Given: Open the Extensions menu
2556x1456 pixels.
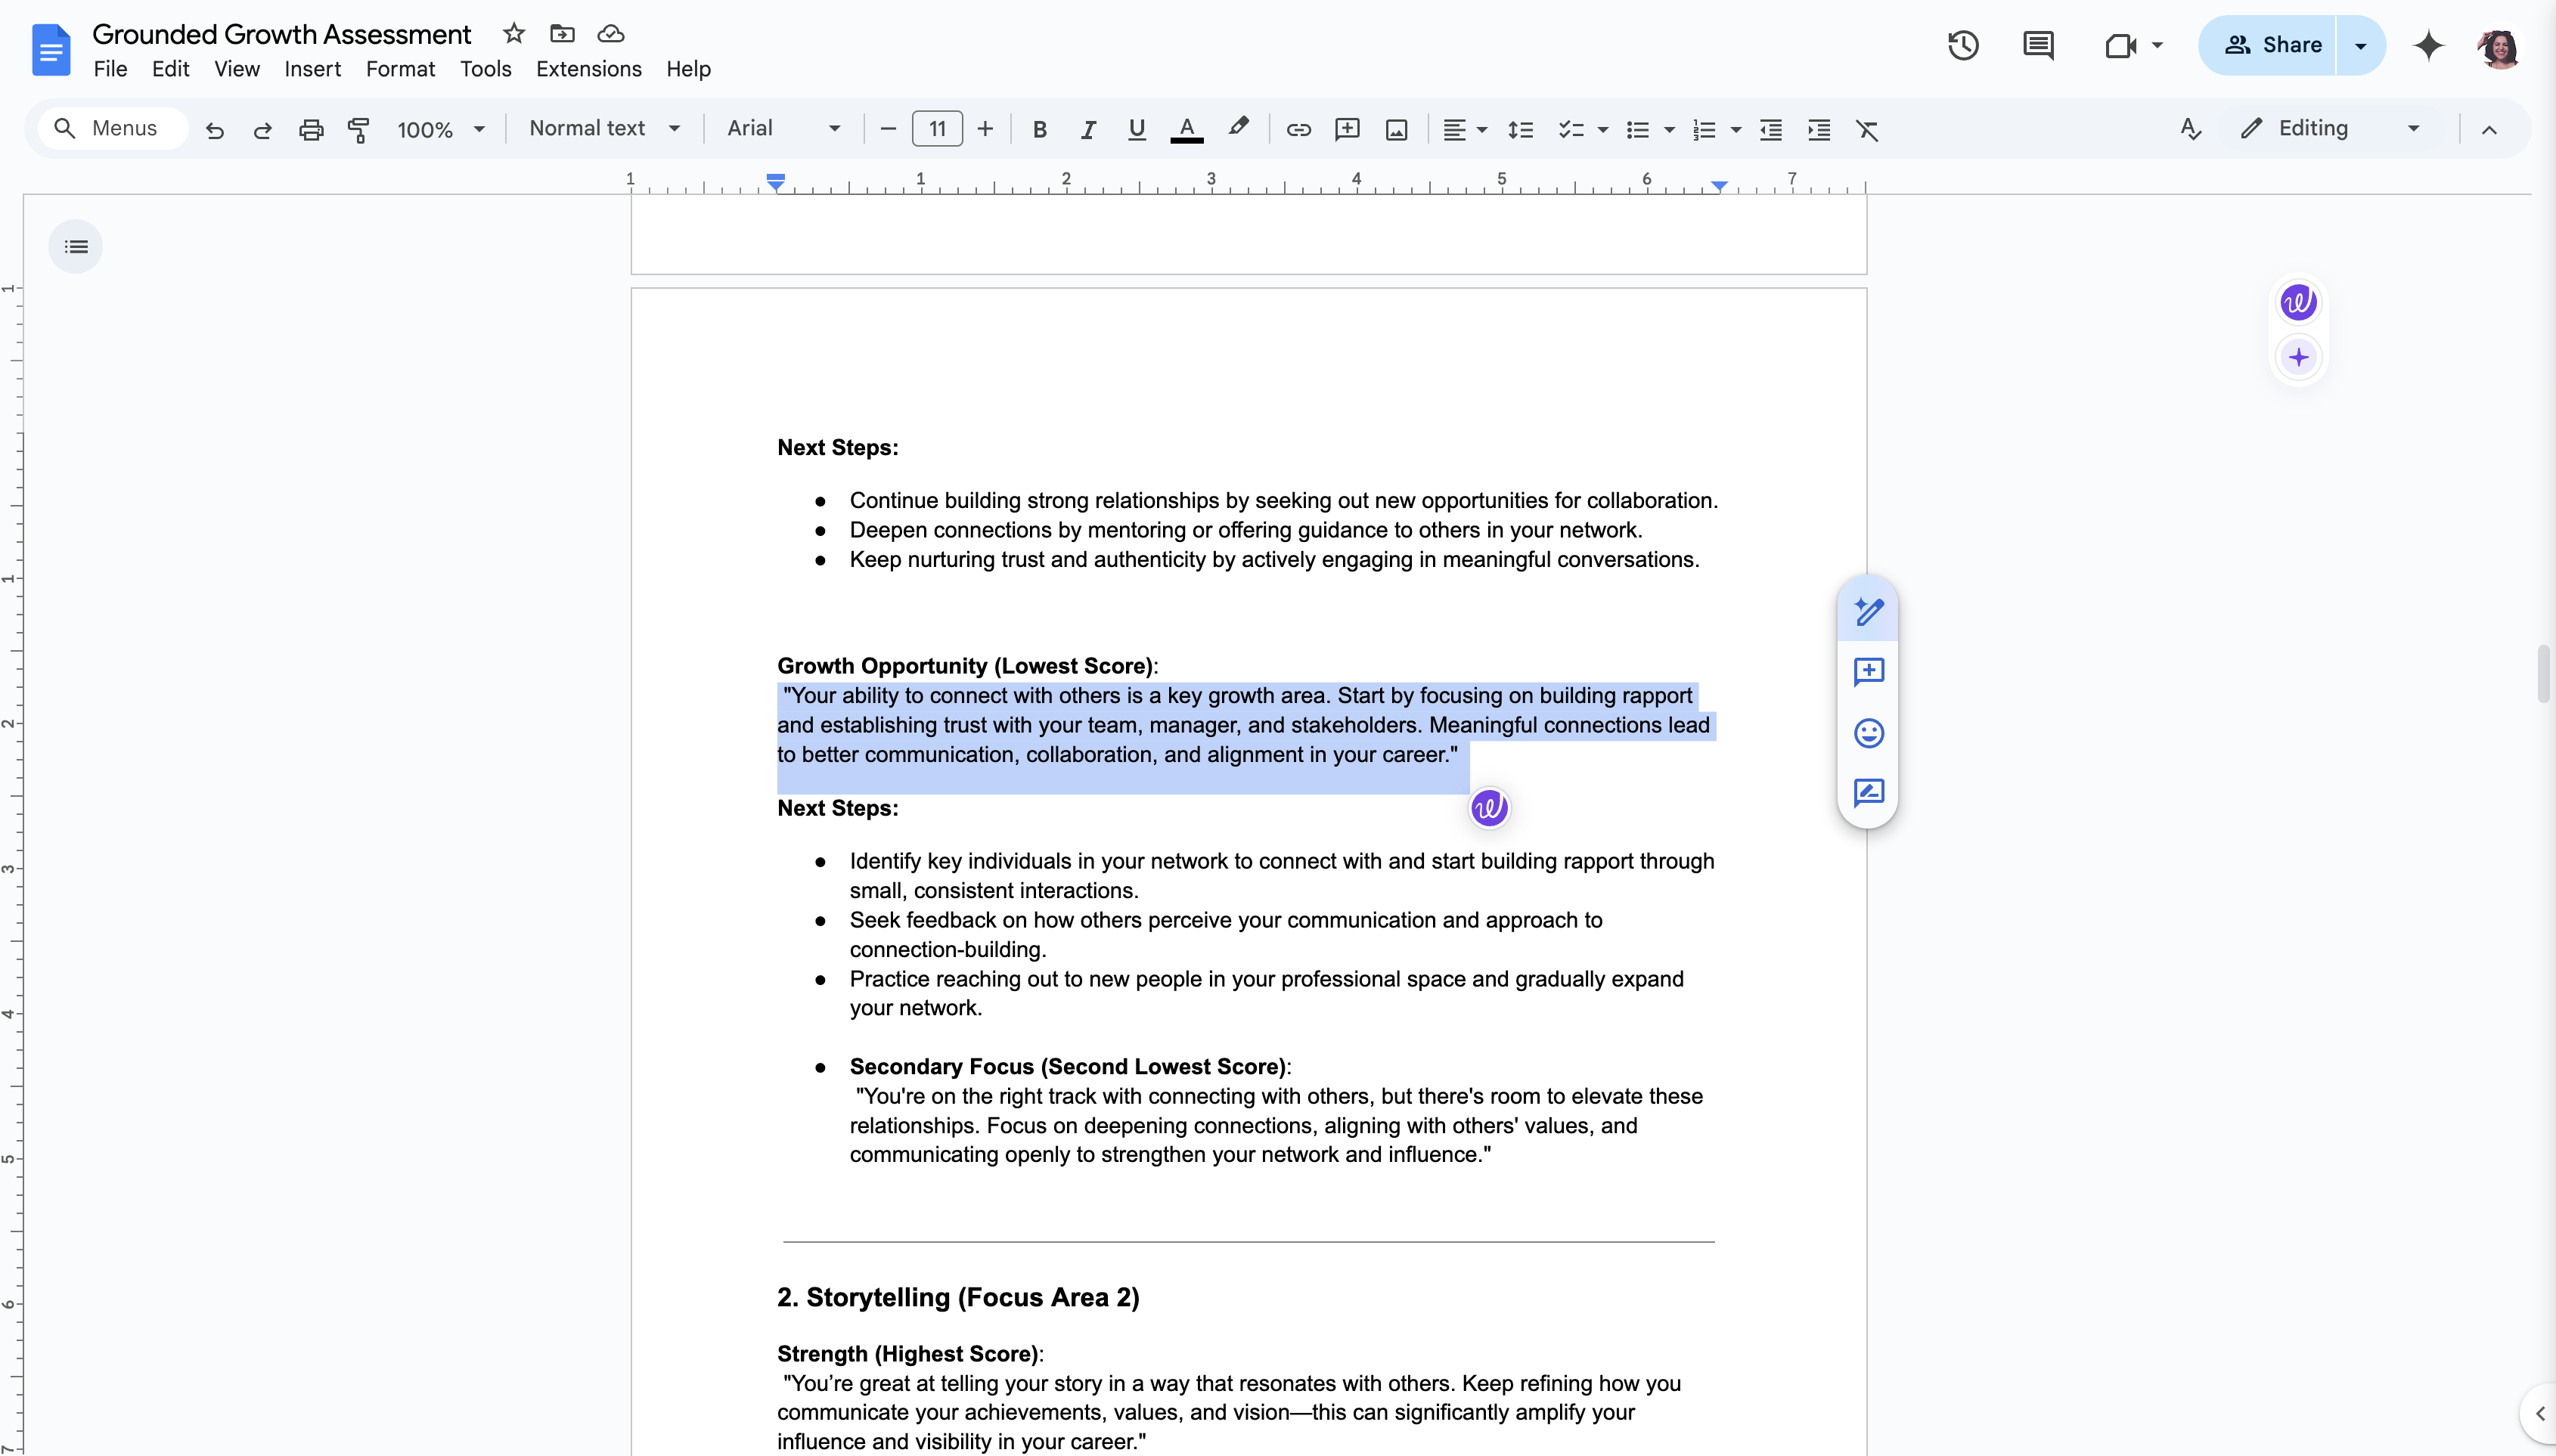Looking at the screenshot, I should (588, 69).
